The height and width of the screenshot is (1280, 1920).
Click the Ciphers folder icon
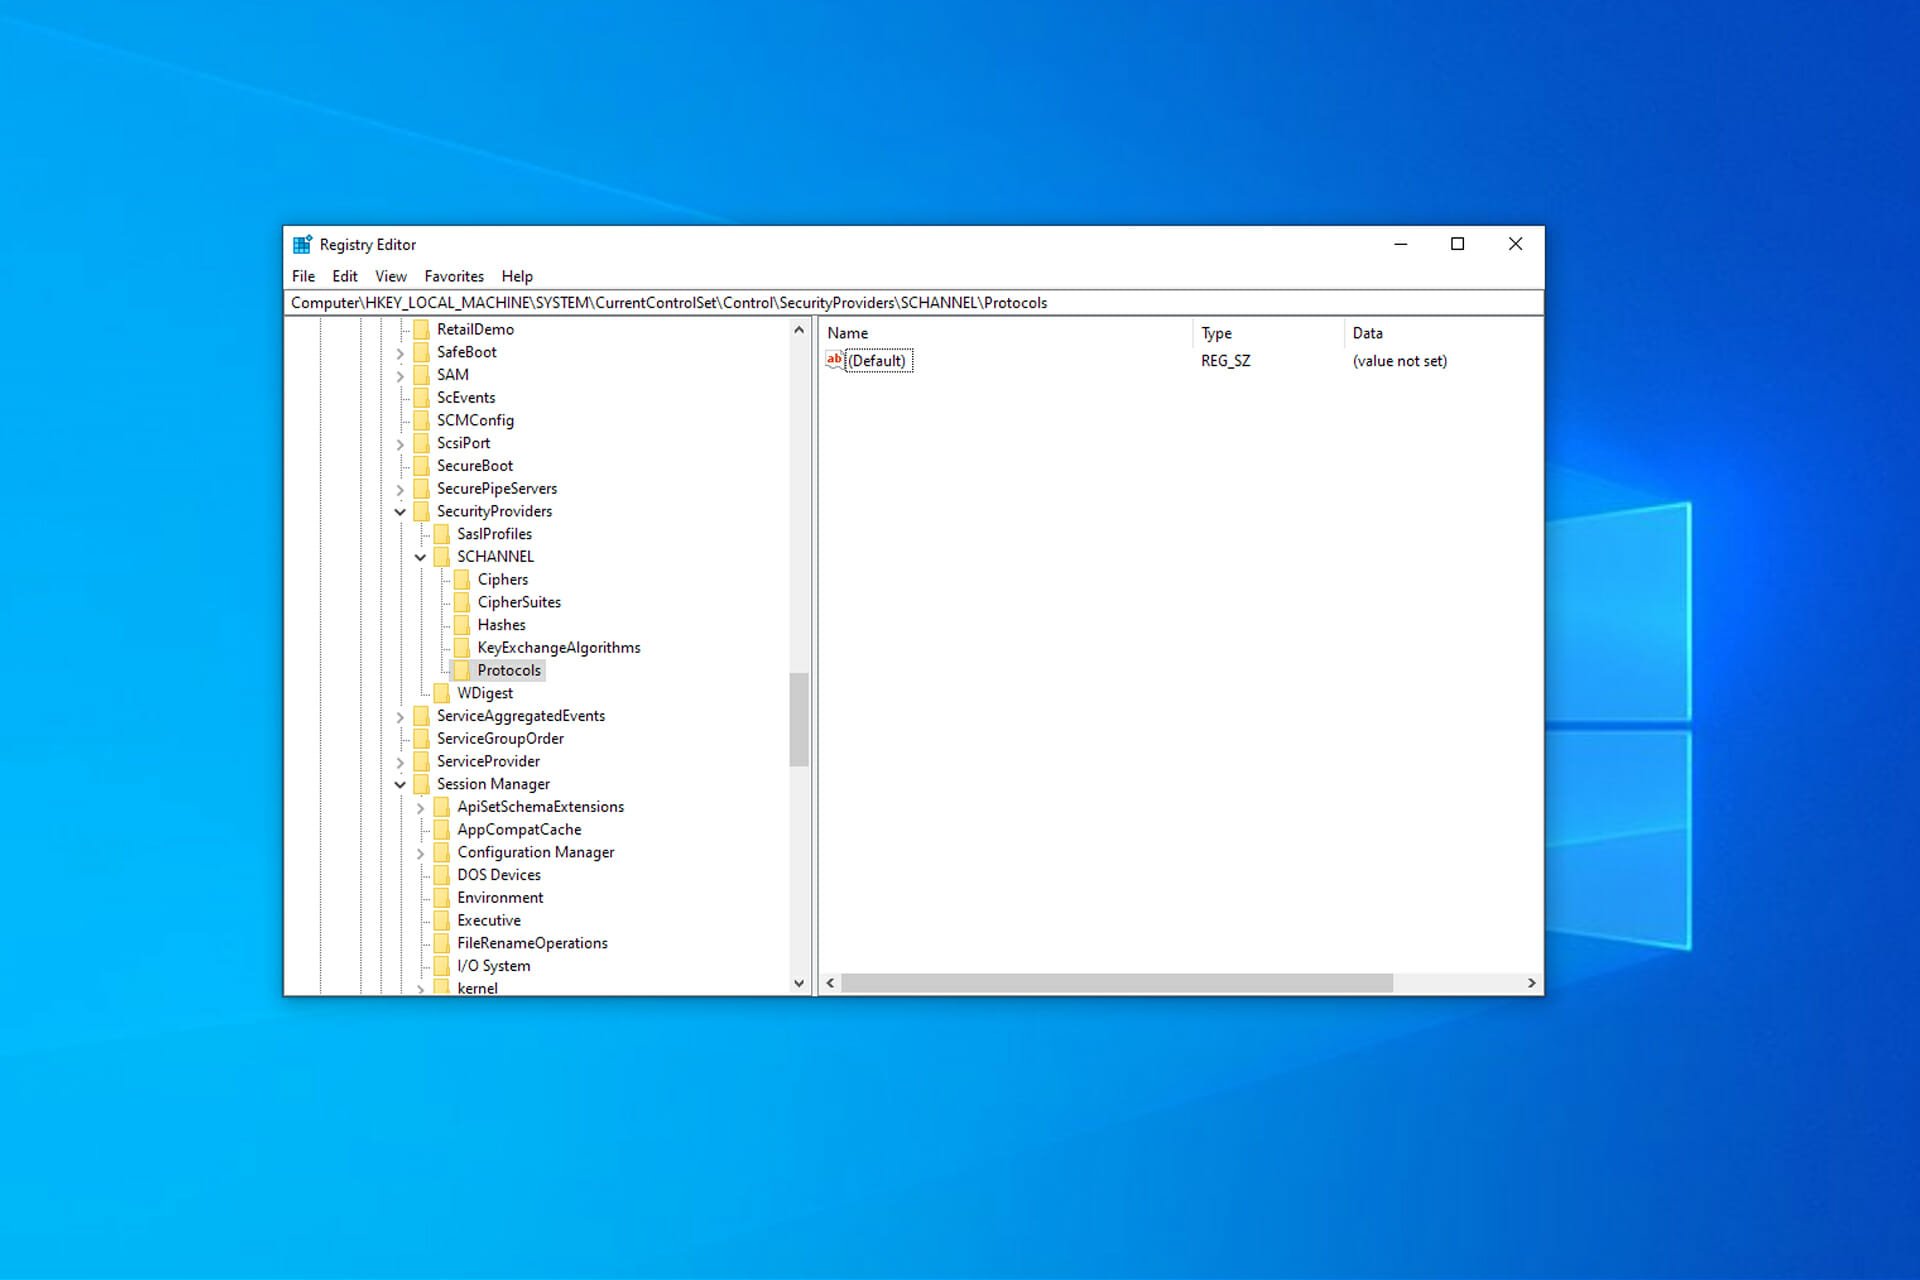[462, 579]
